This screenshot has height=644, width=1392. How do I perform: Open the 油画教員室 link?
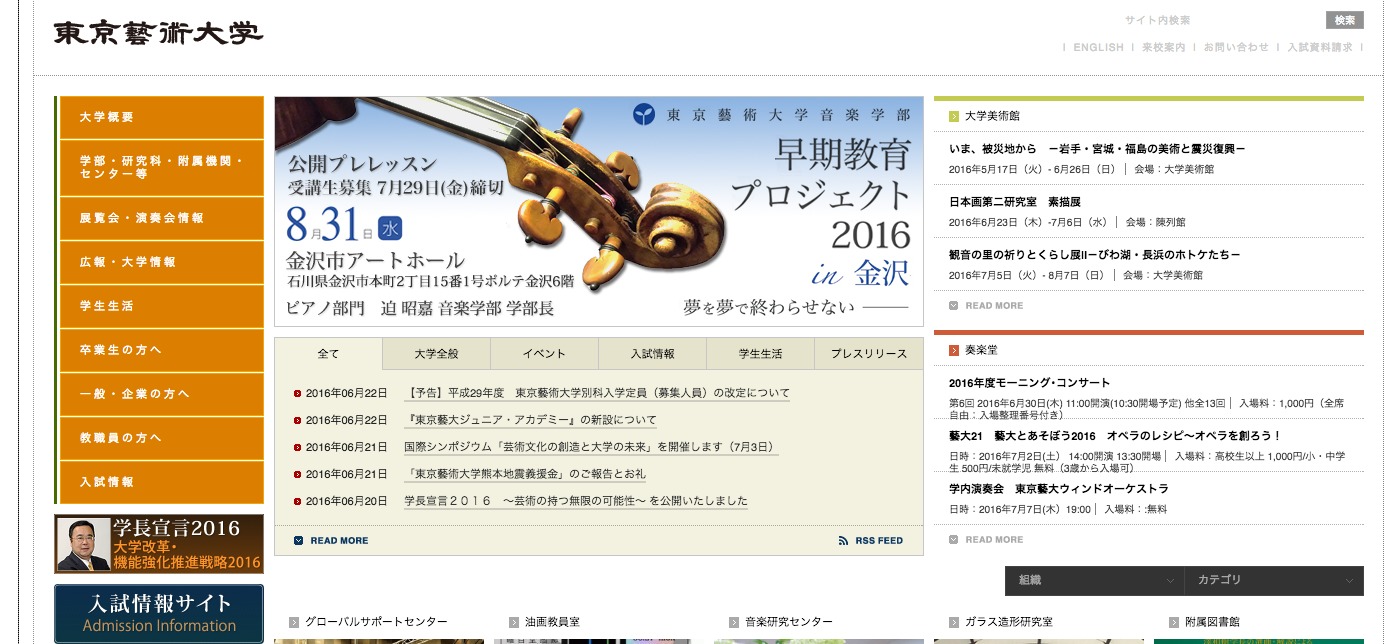(x=552, y=622)
